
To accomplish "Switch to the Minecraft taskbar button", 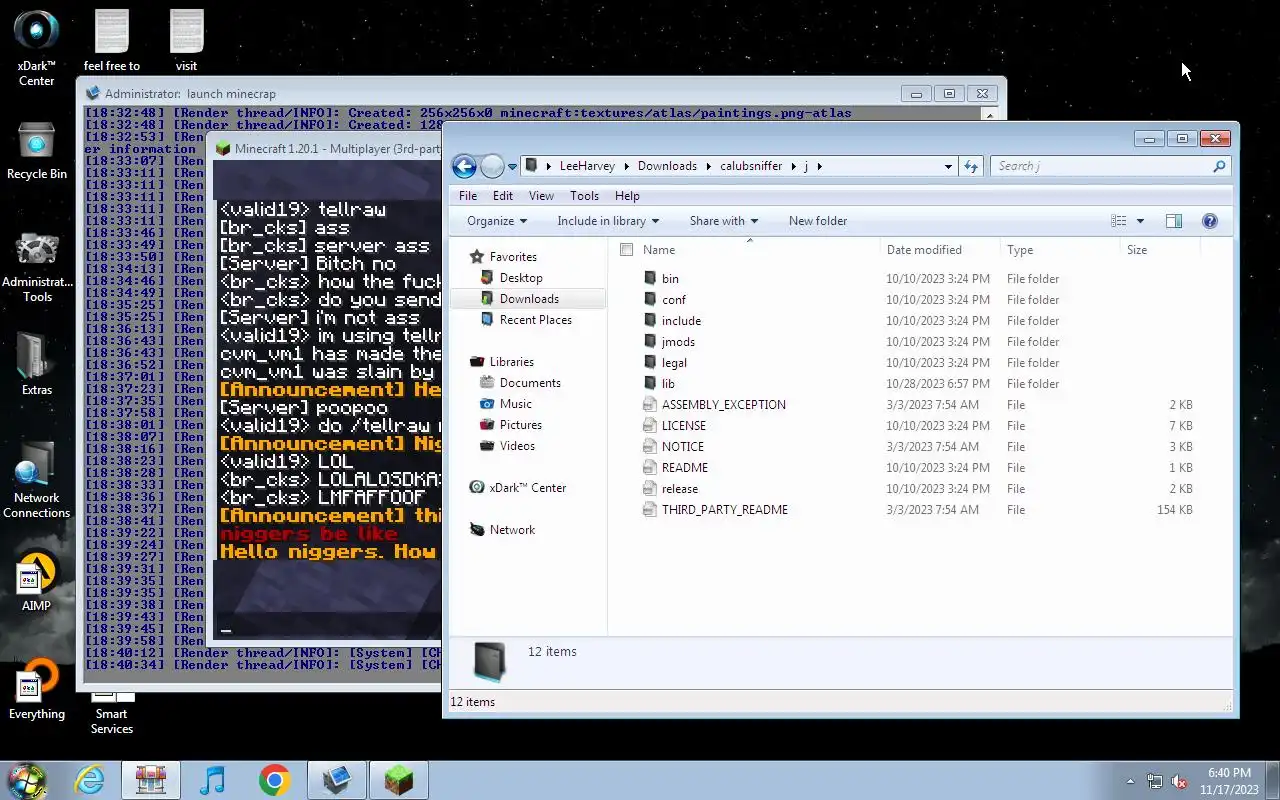I will (x=398, y=780).
